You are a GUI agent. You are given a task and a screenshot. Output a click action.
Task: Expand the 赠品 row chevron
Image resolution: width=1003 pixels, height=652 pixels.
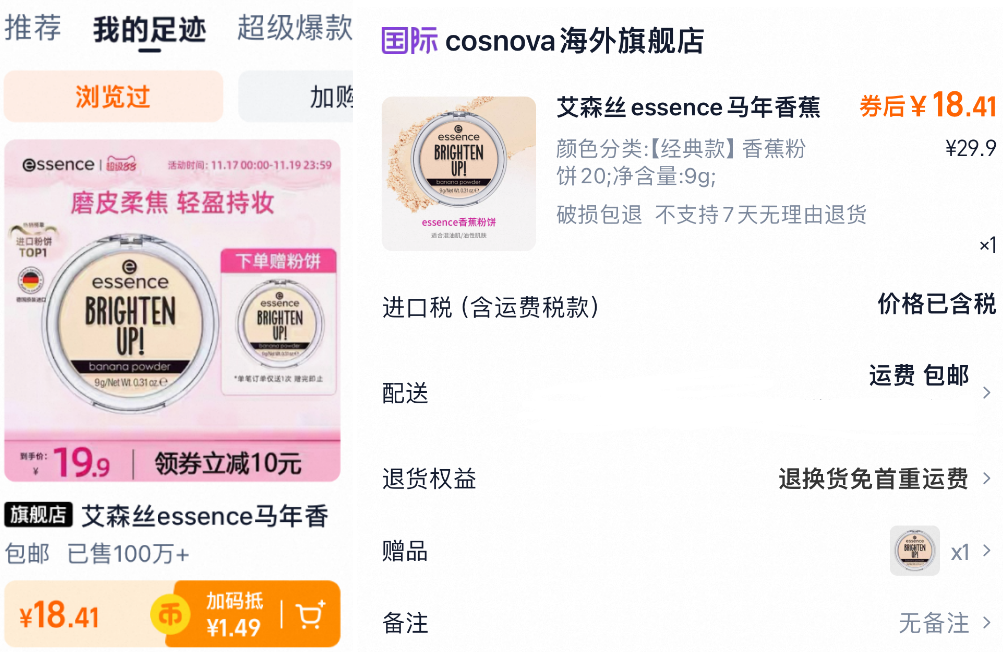click(987, 550)
